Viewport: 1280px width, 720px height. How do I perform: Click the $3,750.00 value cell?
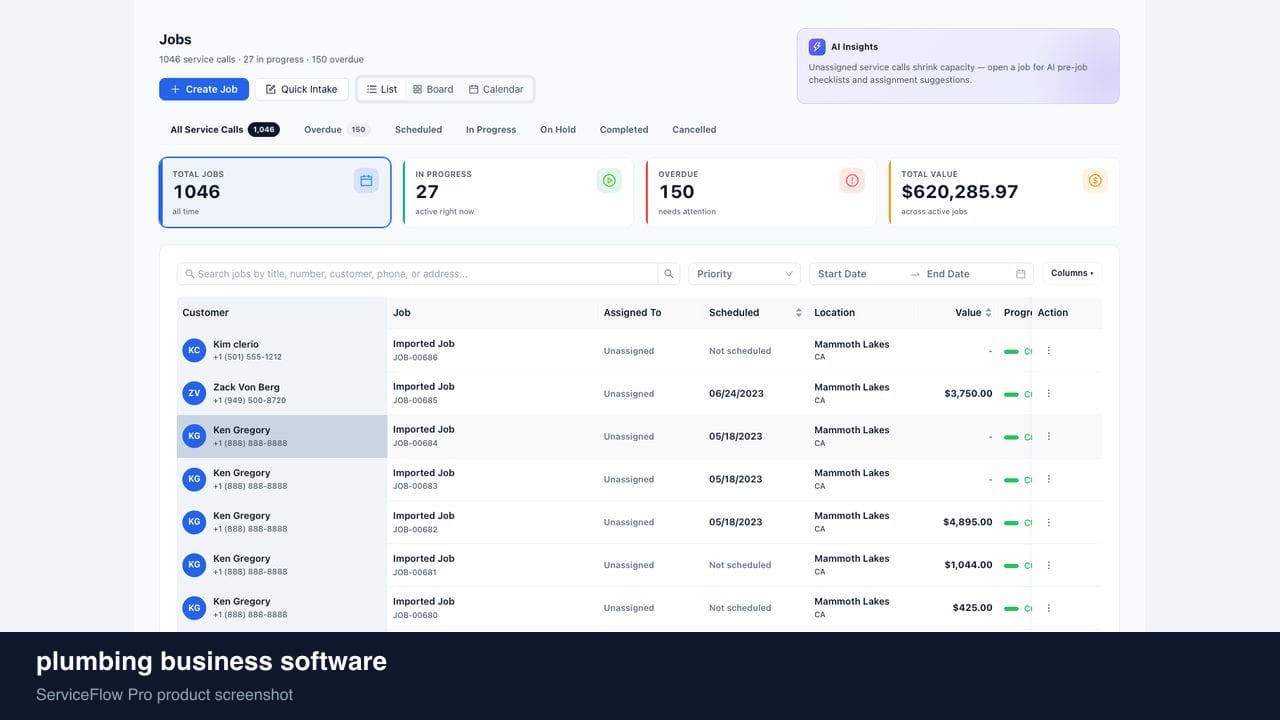click(968, 394)
